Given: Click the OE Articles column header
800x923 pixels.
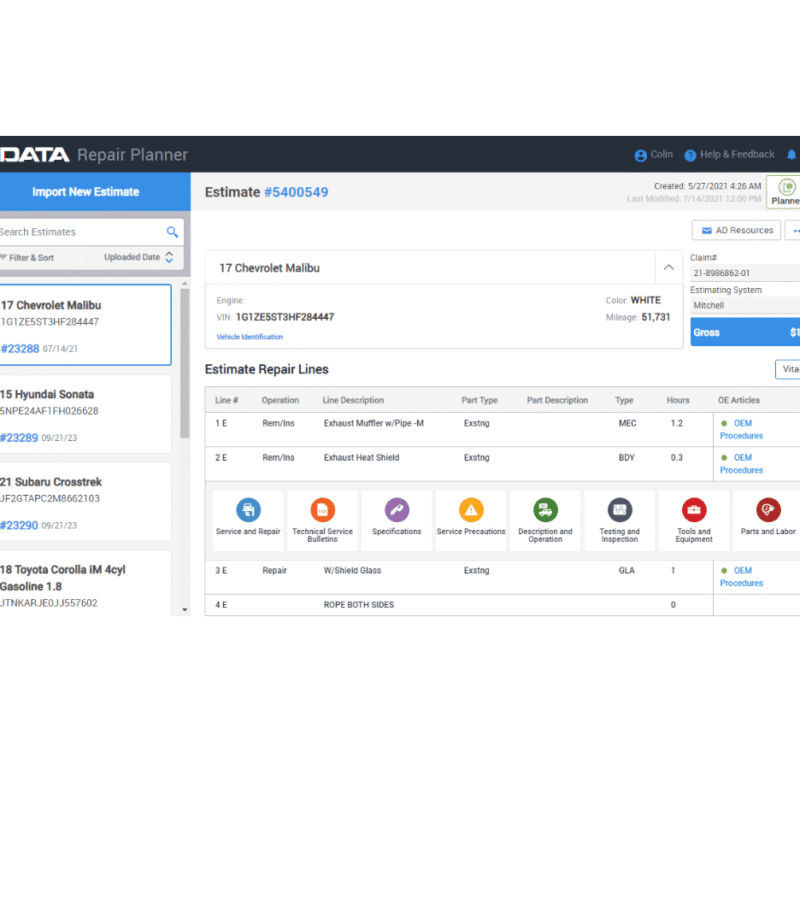Looking at the screenshot, I should click(x=739, y=400).
